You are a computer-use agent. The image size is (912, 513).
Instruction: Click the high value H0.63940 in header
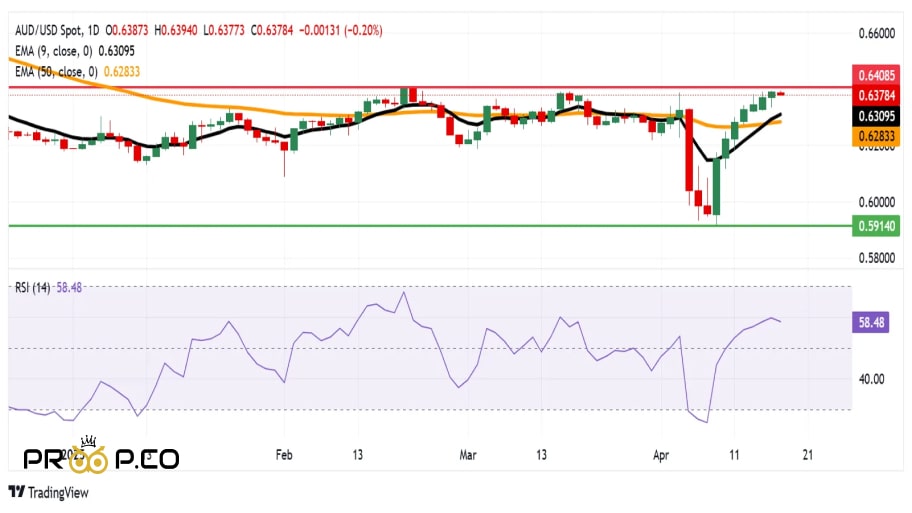click(176, 30)
